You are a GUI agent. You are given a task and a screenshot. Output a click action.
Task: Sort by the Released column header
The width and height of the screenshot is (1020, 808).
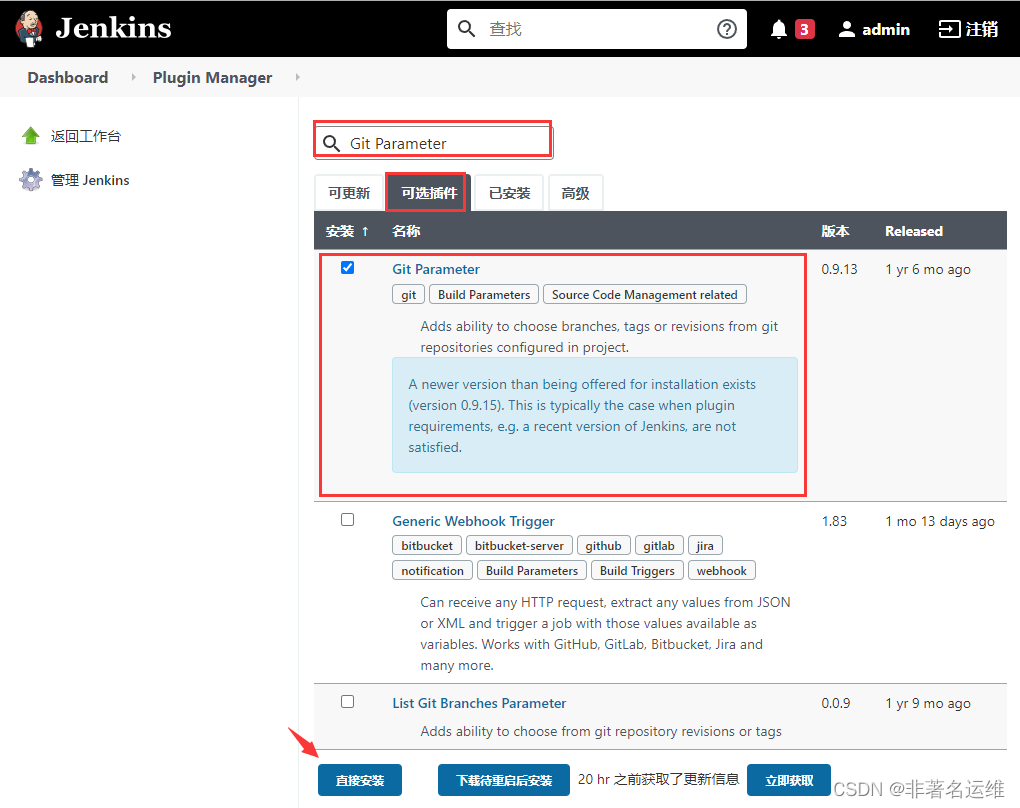click(x=913, y=231)
